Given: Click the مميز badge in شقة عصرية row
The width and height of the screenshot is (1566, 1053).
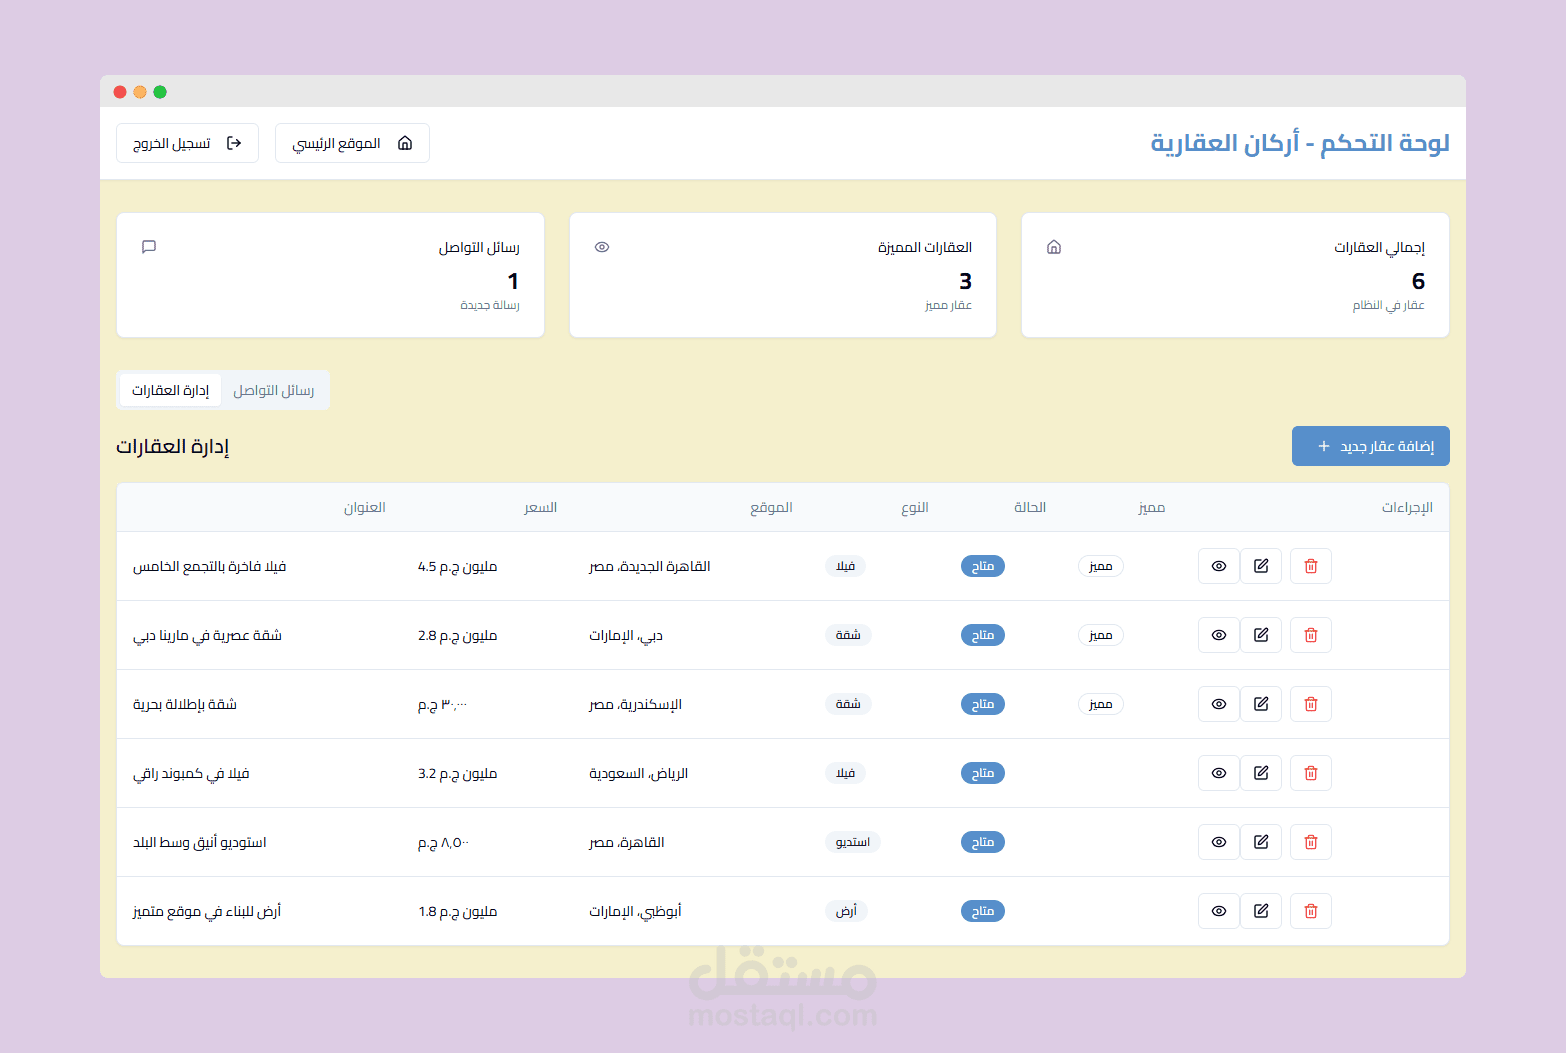Looking at the screenshot, I should pyautogui.click(x=1101, y=635).
